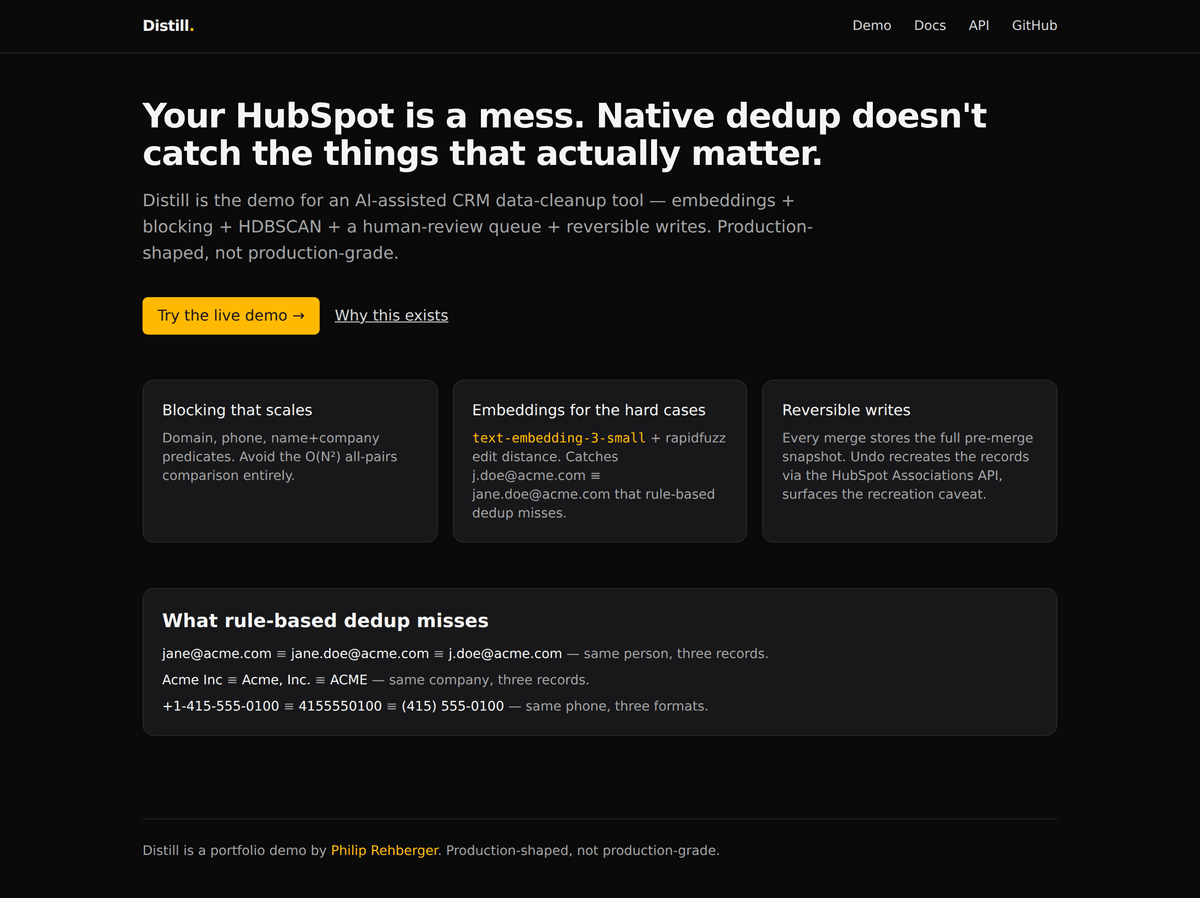This screenshot has height=898, width=1200.
Task: Open the Demo nav link
Action: pyautogui.click(x=871, y=25)
